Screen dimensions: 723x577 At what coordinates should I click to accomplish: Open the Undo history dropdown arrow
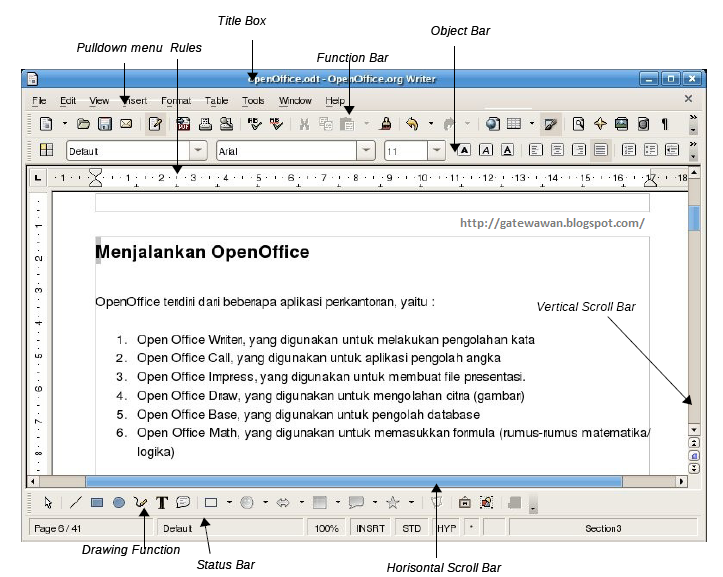tap(431, 123)
